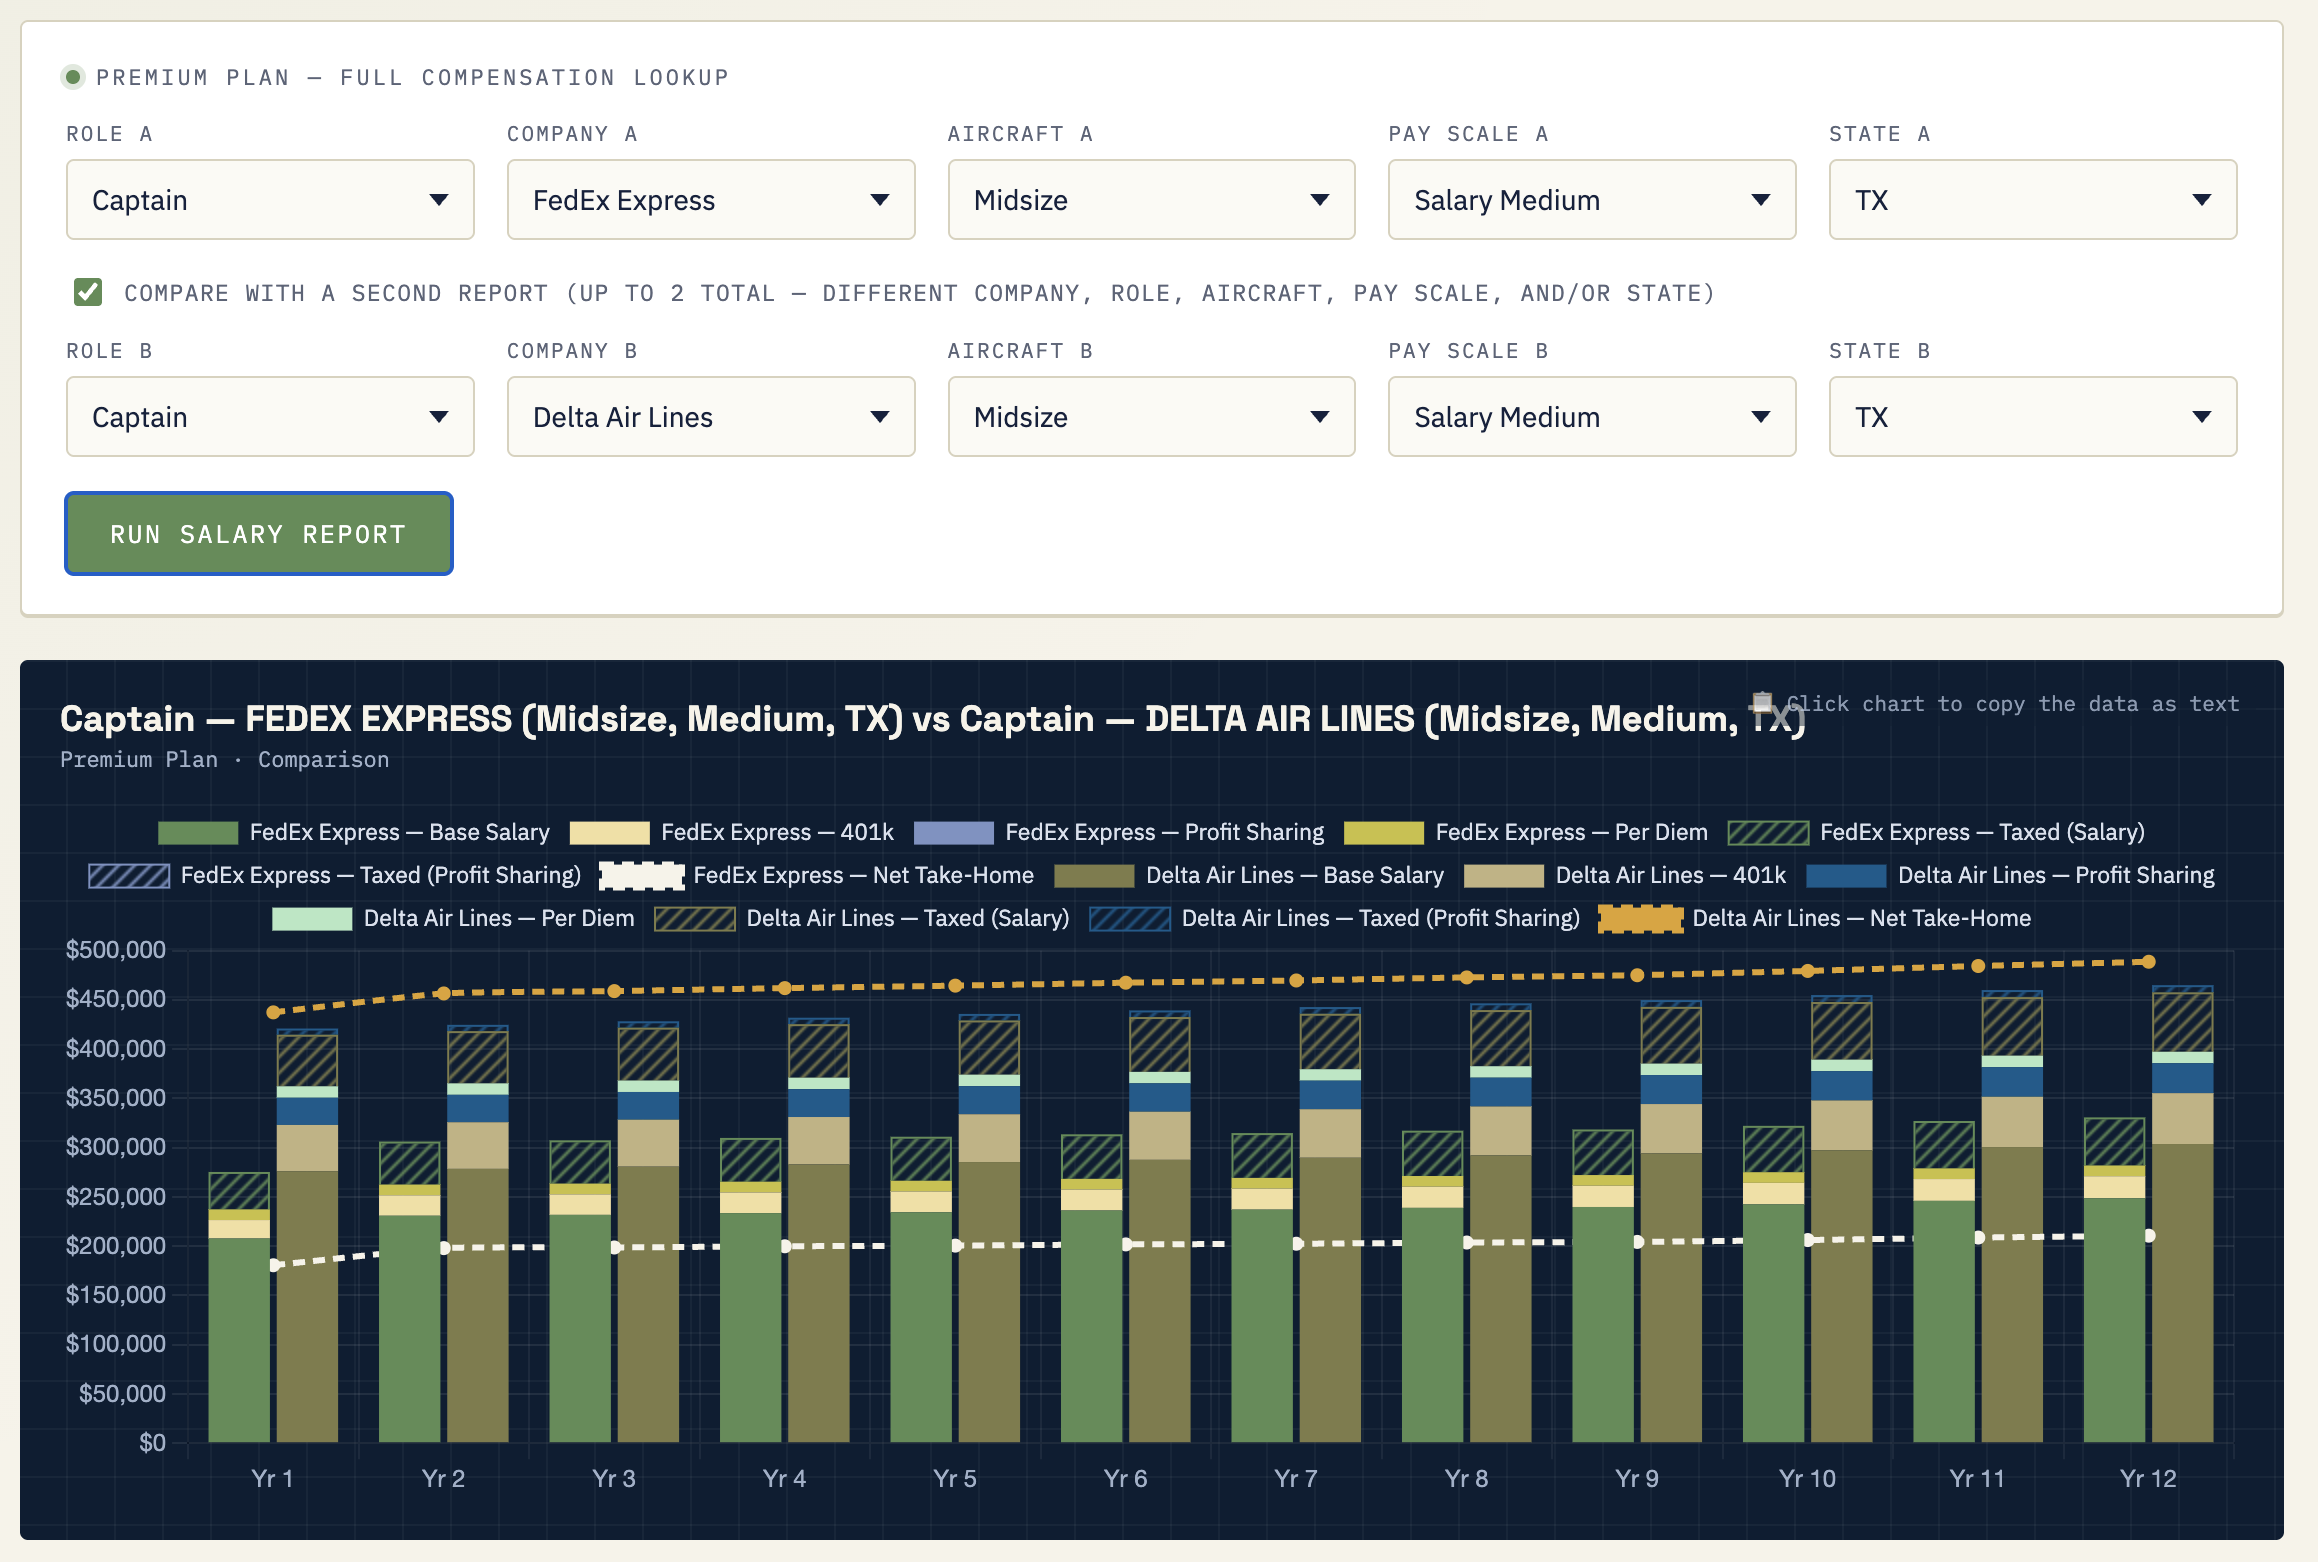Expand Aircraft A dropdown set to Midsize
The height and width of the screenshot is (1562, 2318).
click(1152, 200)
